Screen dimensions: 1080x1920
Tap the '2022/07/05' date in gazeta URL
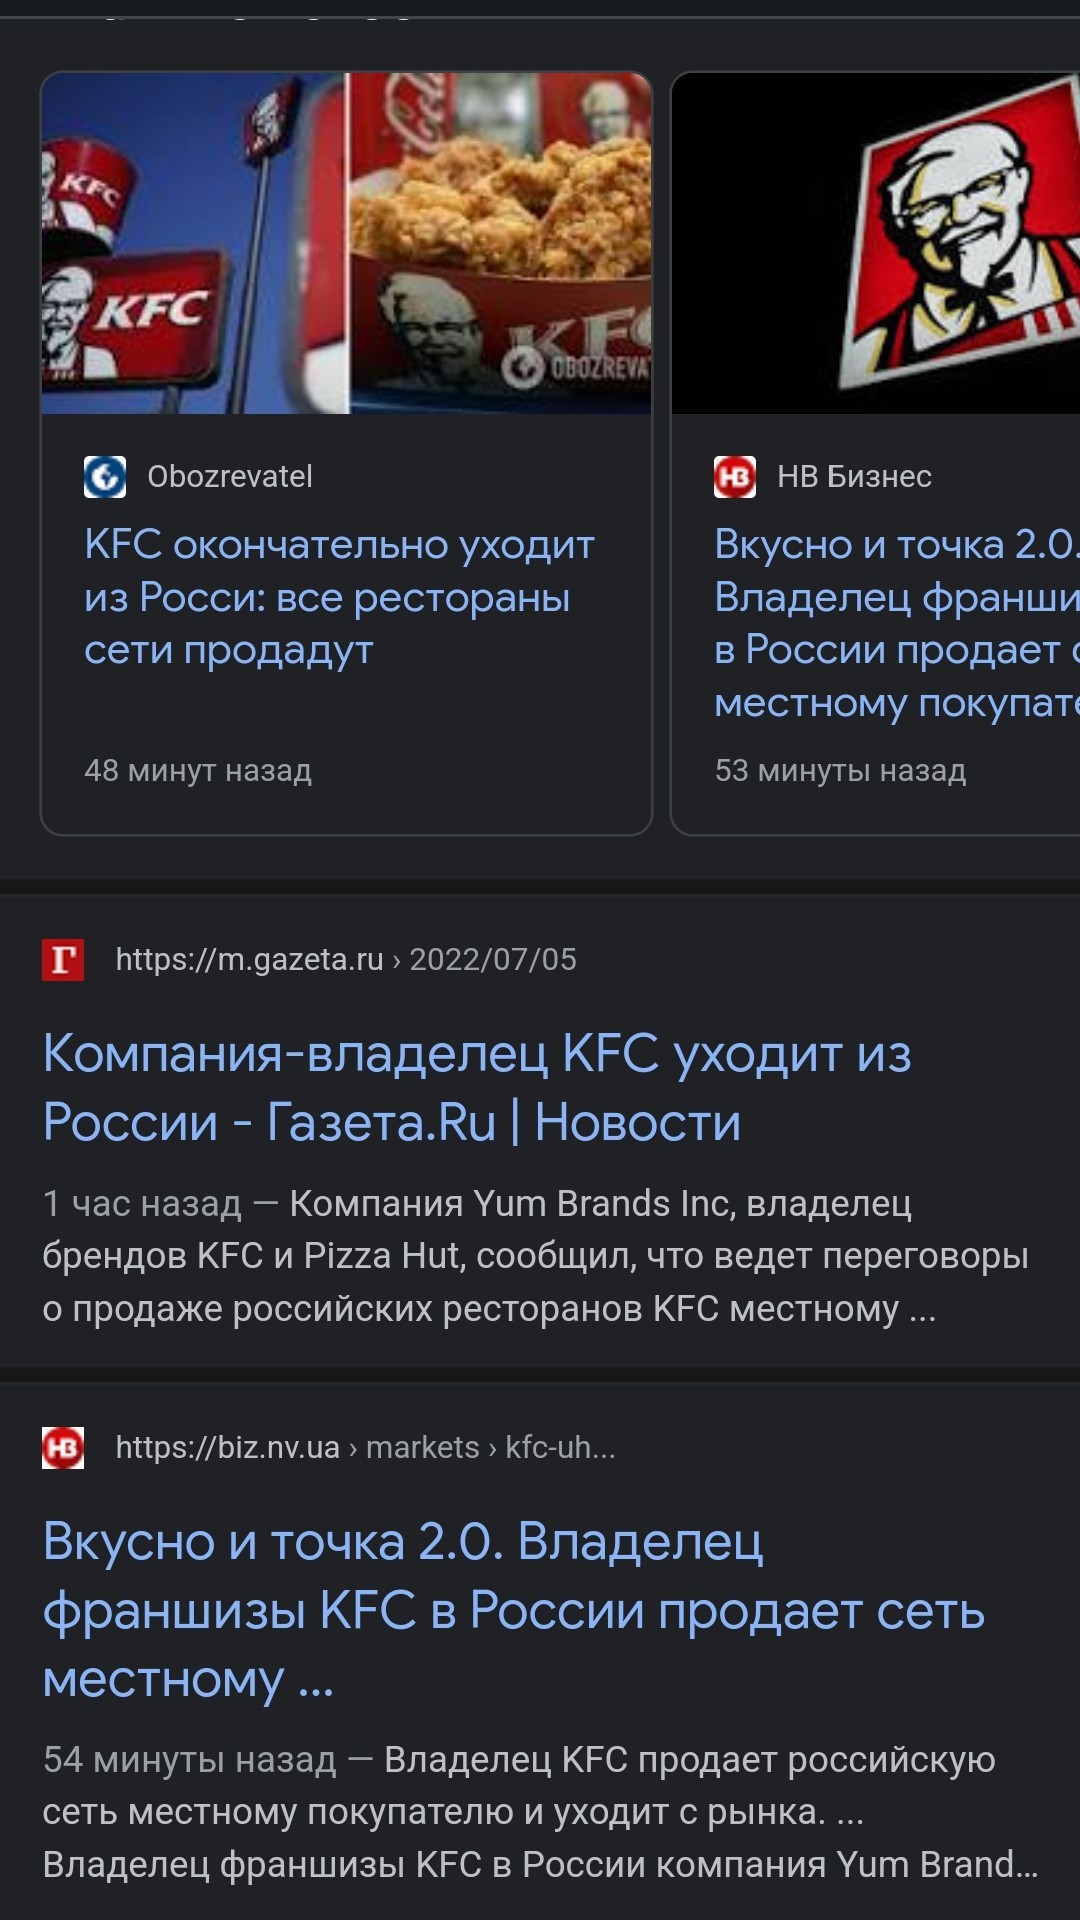pos(493,960)
